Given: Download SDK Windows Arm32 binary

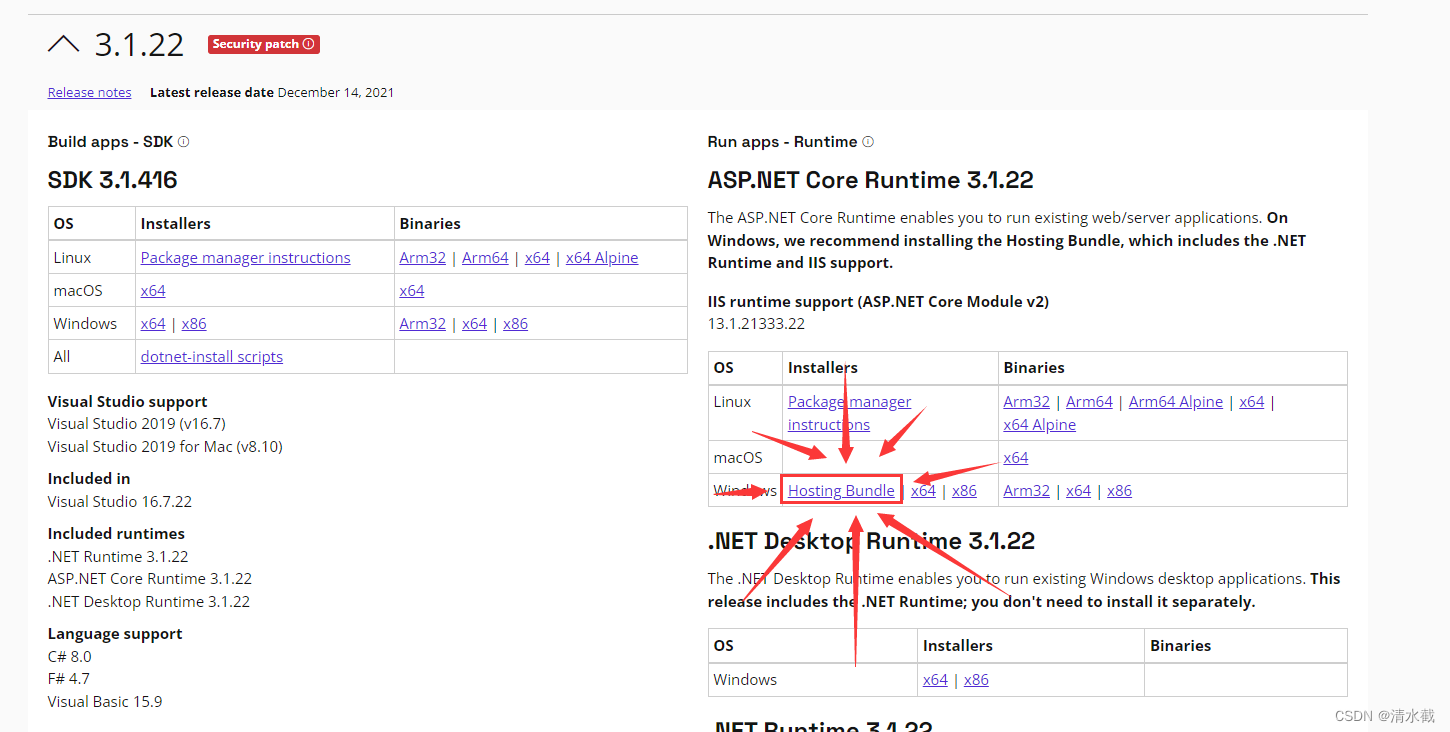Looking at the screenshot, I should (422, 323).
